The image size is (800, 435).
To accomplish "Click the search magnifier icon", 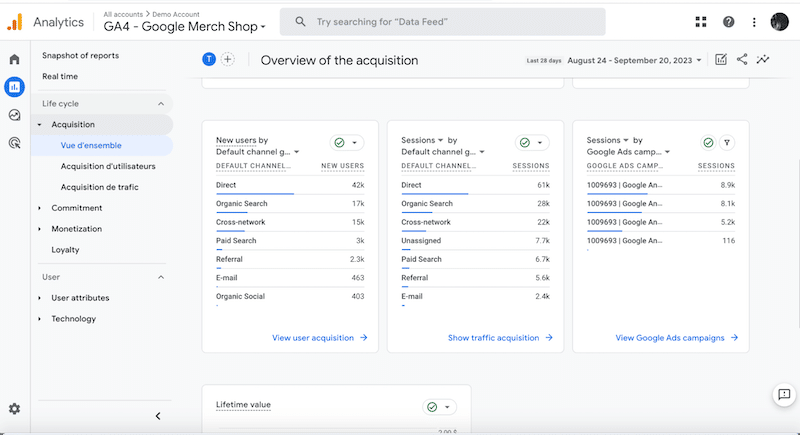I will point(301,22).
